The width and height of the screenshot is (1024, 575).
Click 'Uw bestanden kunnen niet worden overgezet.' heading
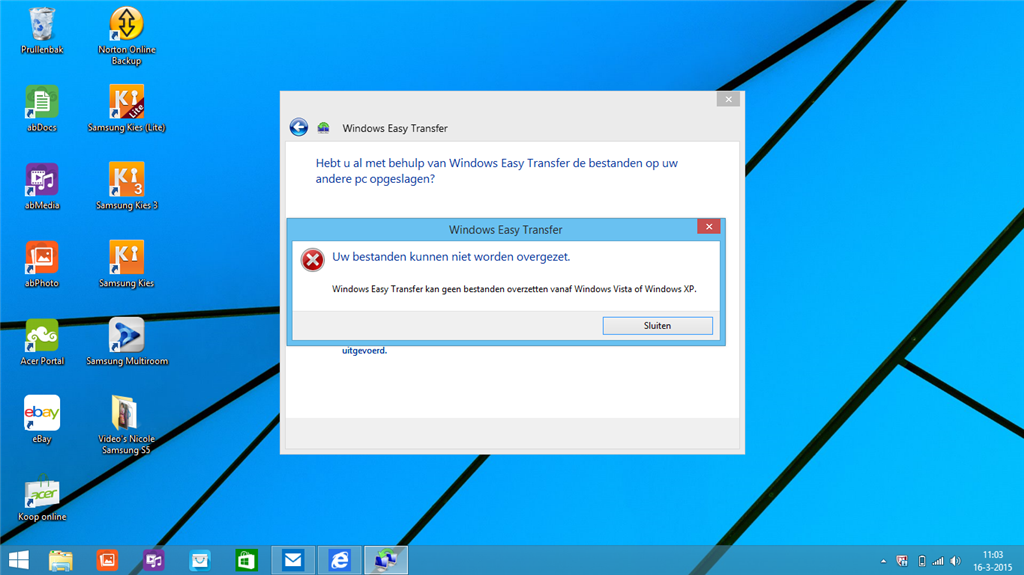coord(451,257)
